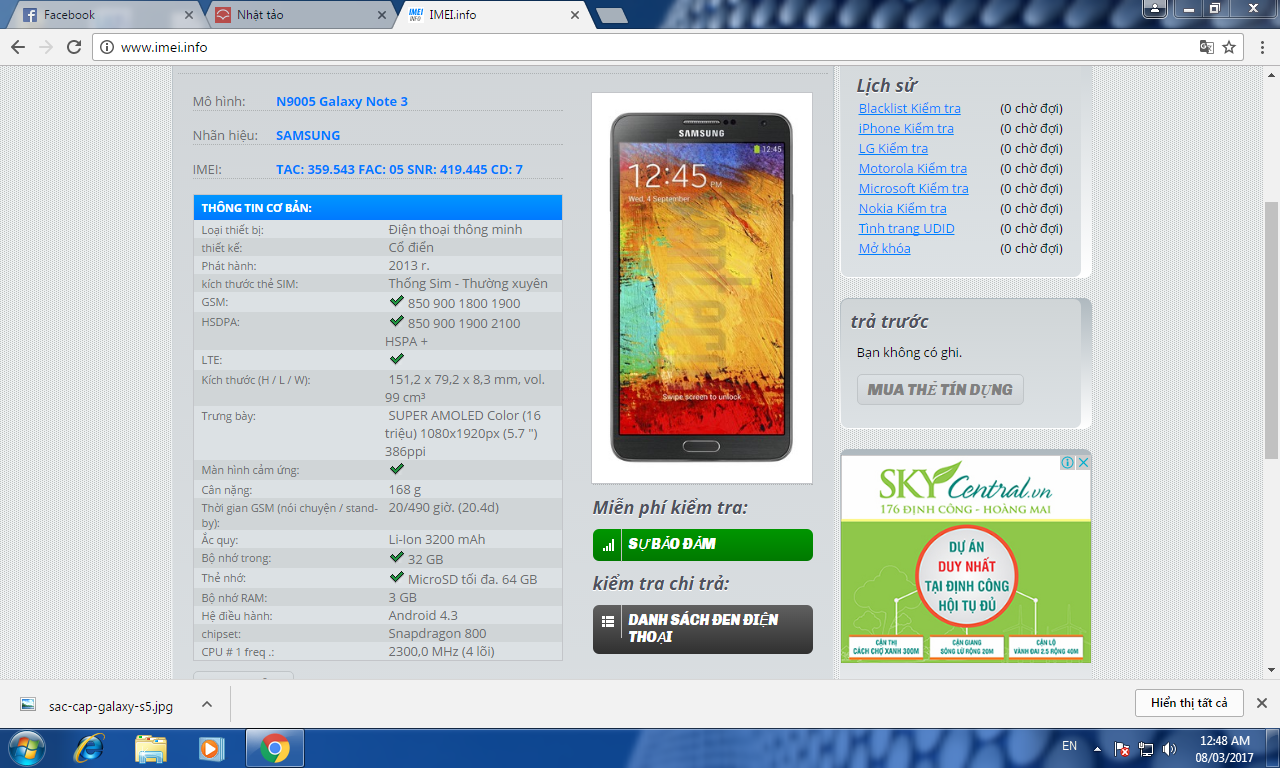
Task: Show hidden system tray icons
Action: tap(1098, 749)
